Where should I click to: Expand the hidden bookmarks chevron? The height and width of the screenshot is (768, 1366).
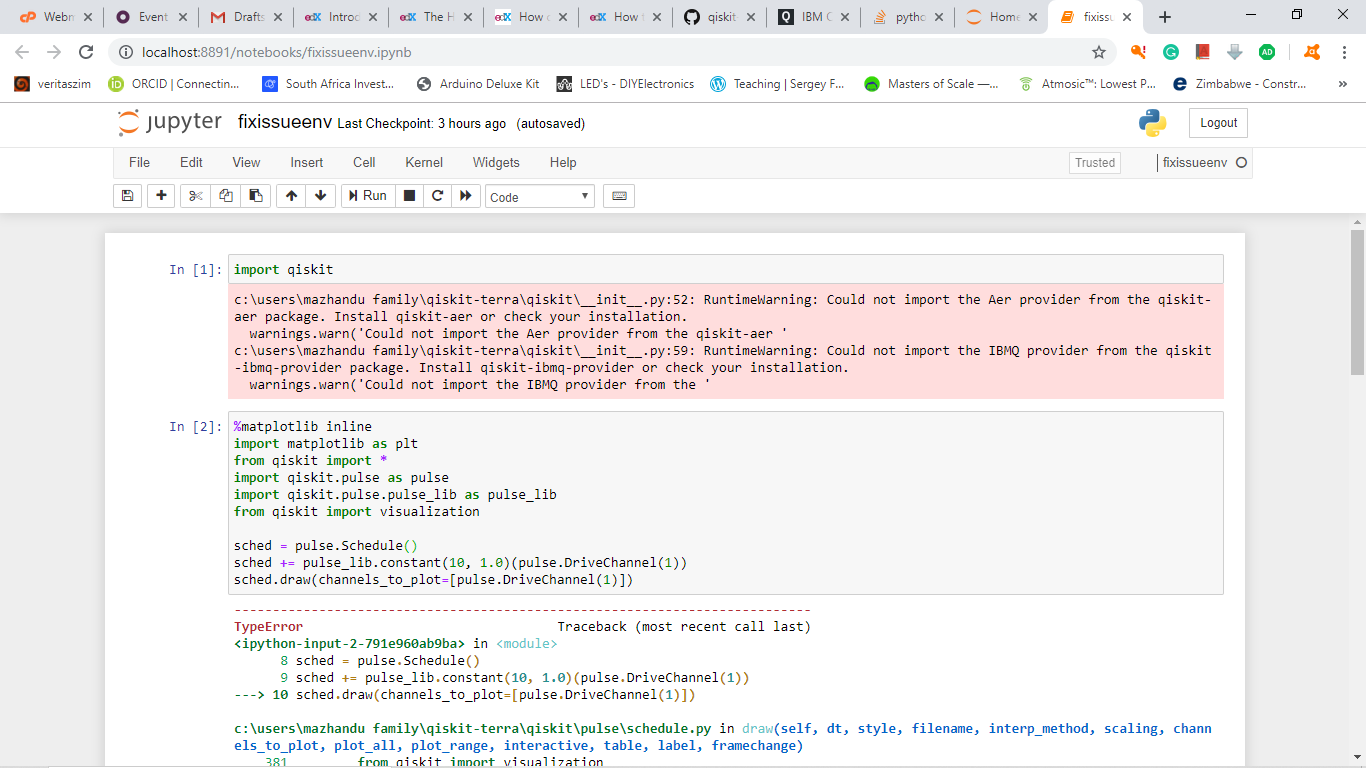[x=1342, y=84]
